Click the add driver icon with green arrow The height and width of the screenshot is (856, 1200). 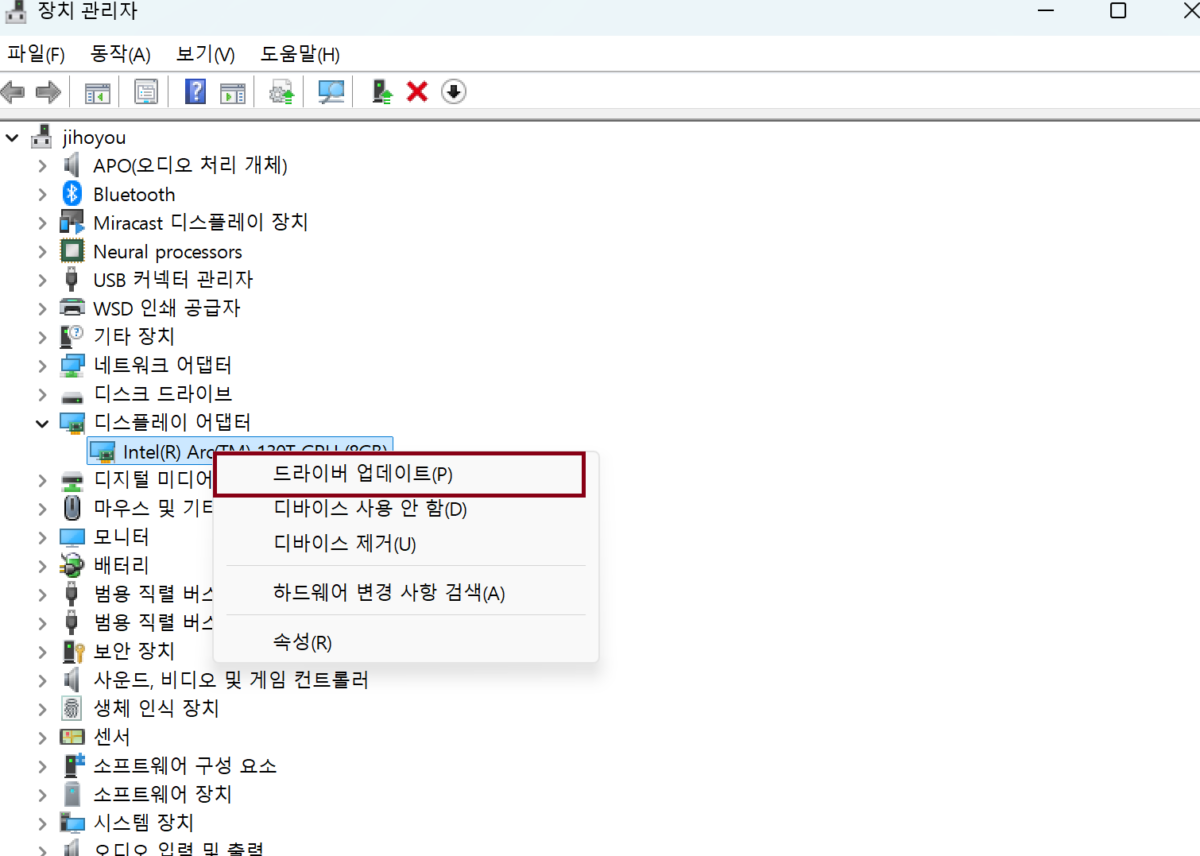tap(382, 92)
